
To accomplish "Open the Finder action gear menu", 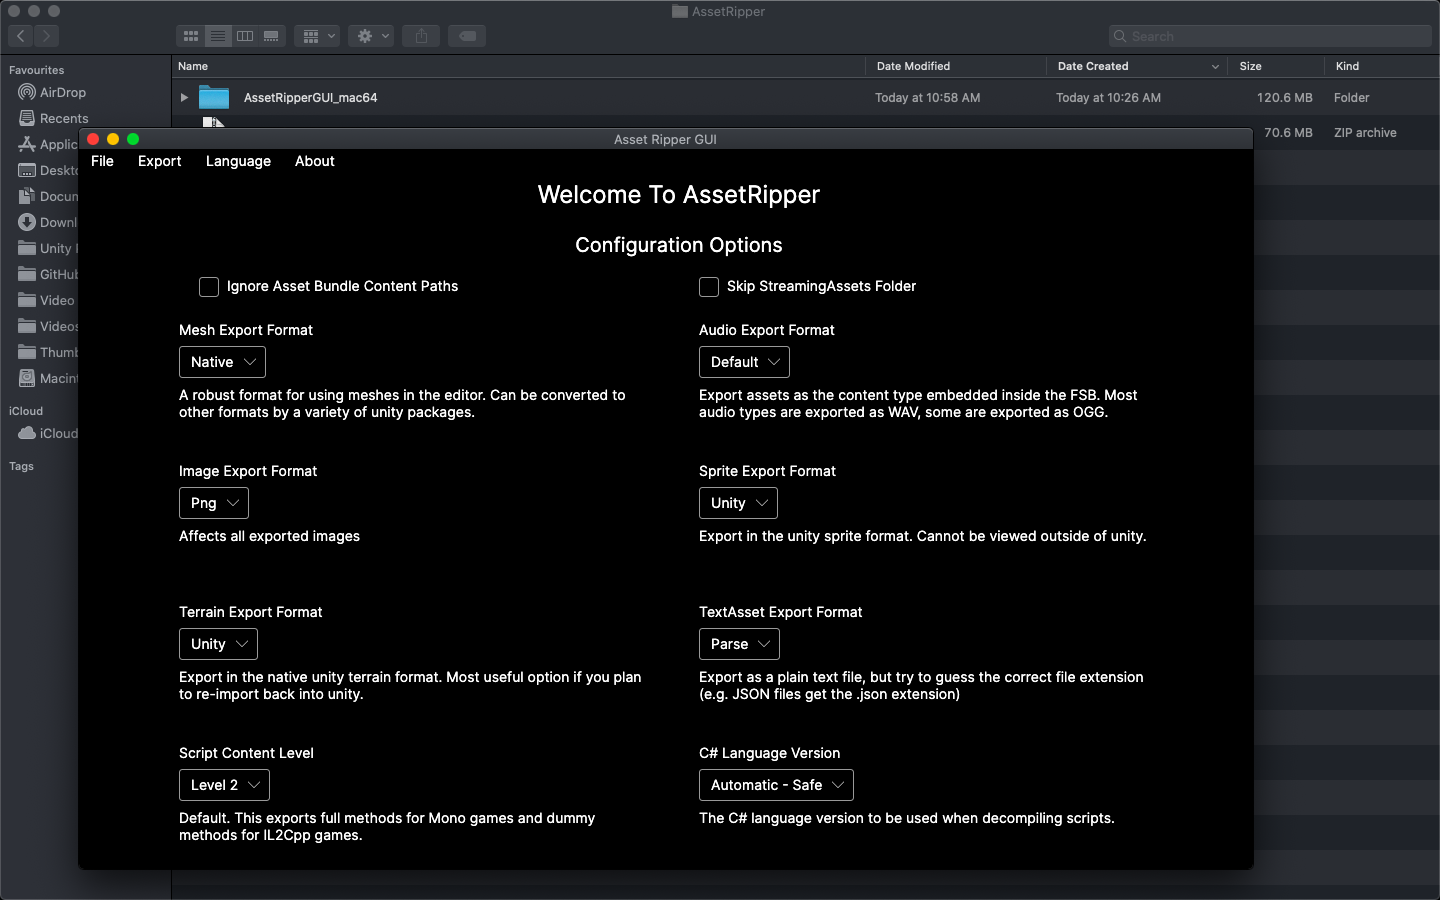I will pos(371,36).
